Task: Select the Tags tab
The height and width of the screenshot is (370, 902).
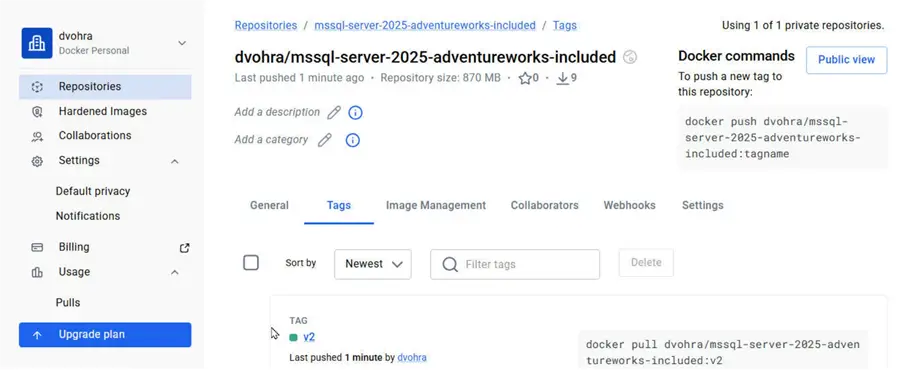Action: (339, 205)
